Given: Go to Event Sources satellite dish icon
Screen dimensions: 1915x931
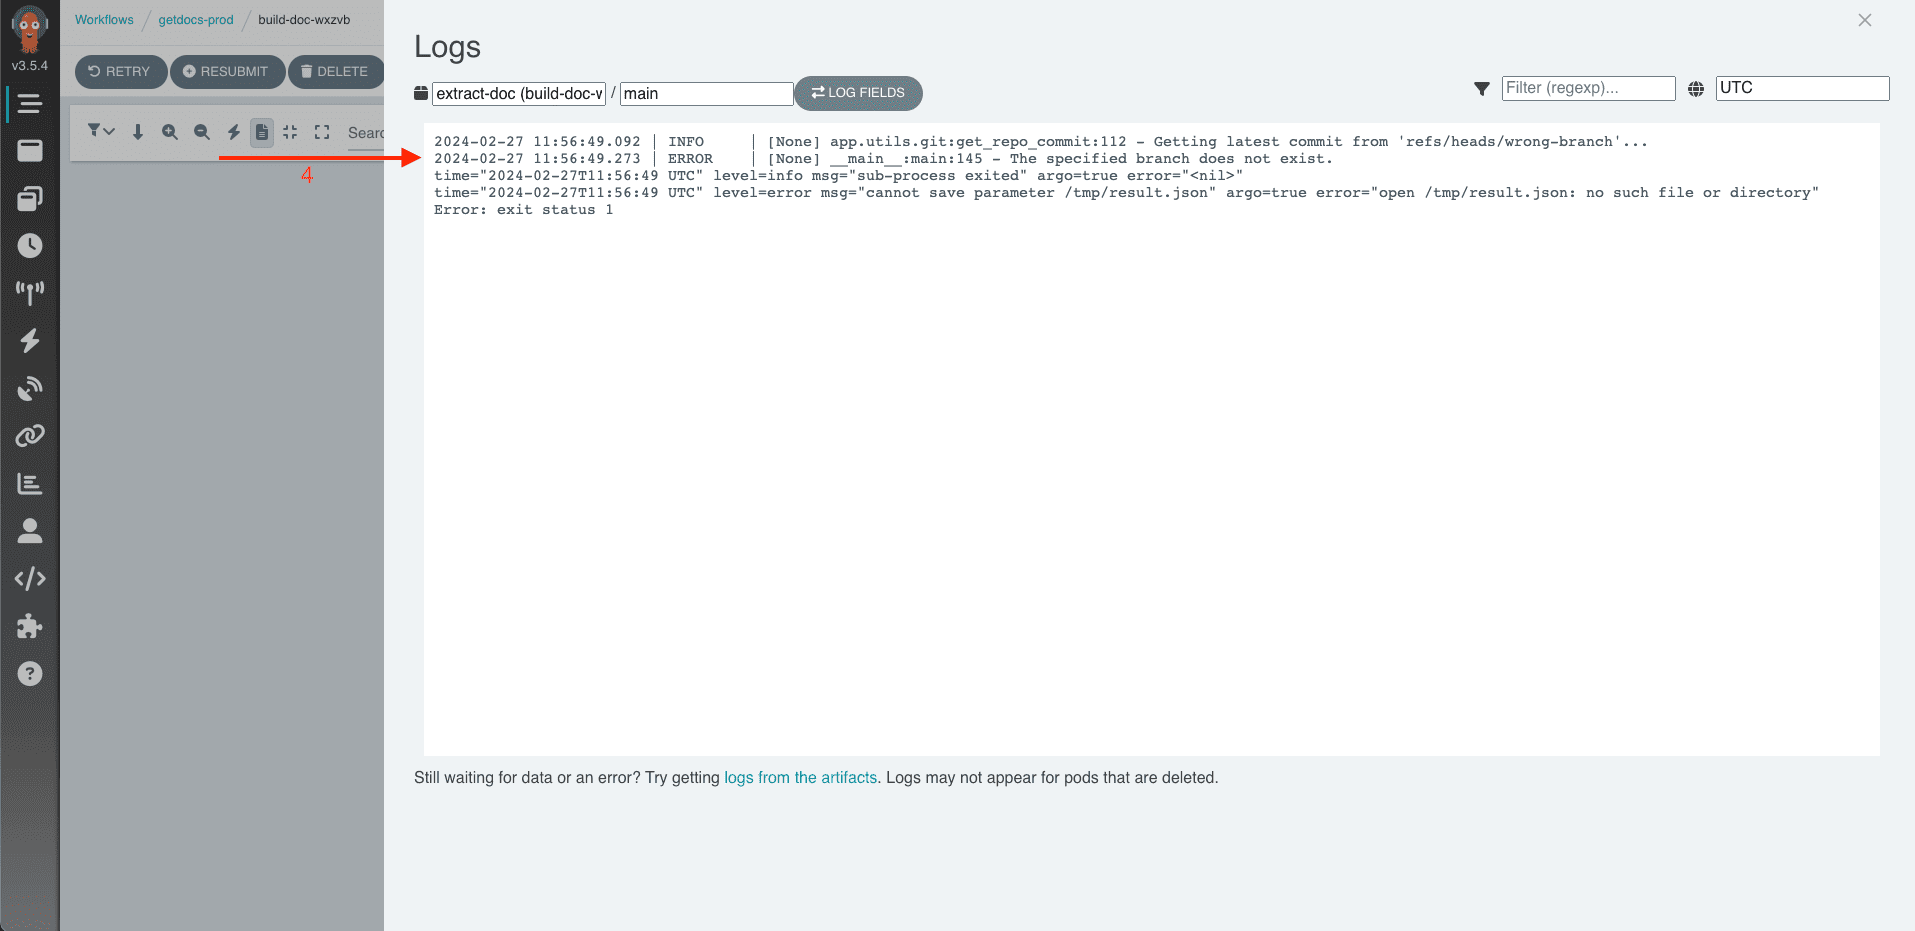Looking at the screenshot, I should 30,388.
